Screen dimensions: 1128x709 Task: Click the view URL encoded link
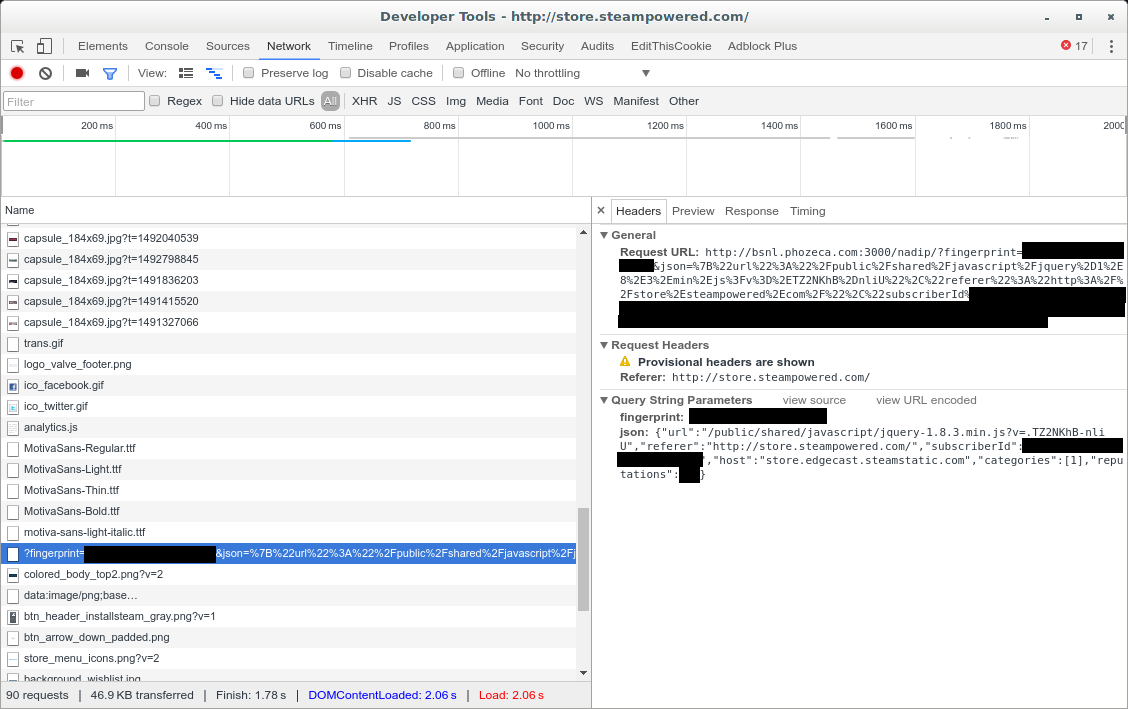(926, 400)
